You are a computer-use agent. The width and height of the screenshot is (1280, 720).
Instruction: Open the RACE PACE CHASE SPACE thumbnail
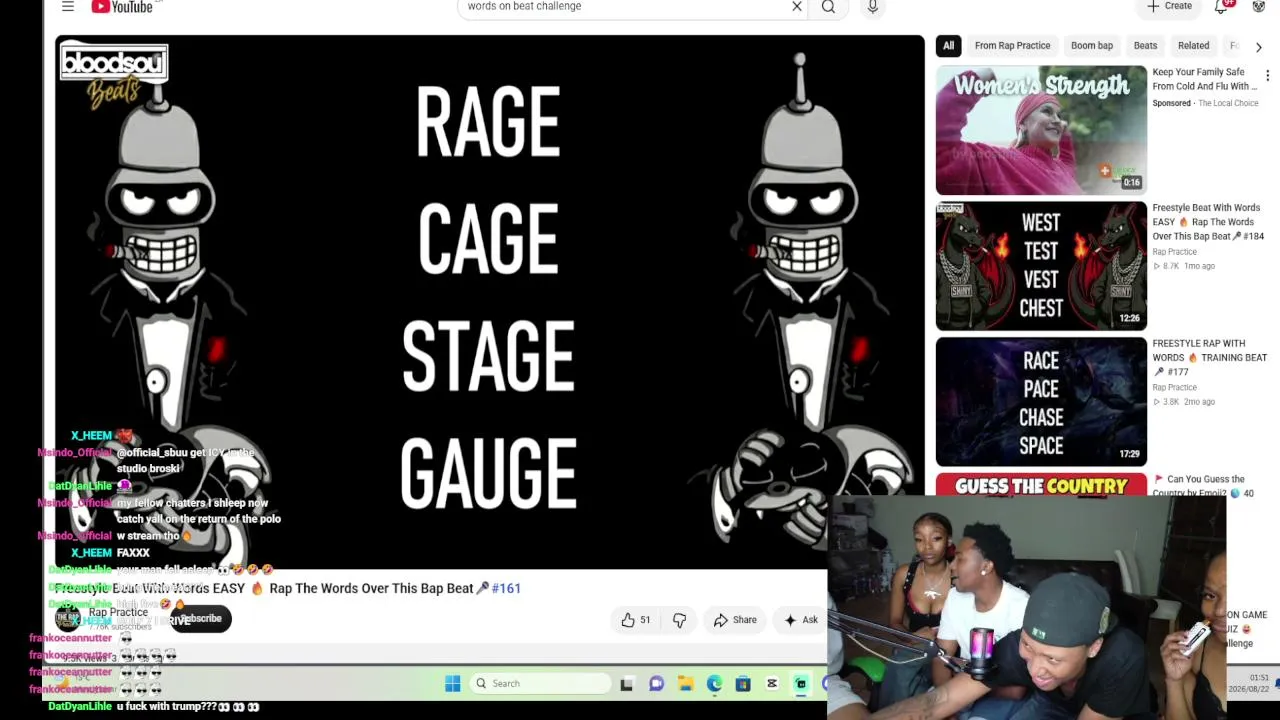pyautogui.click(x=1041, y=402)
